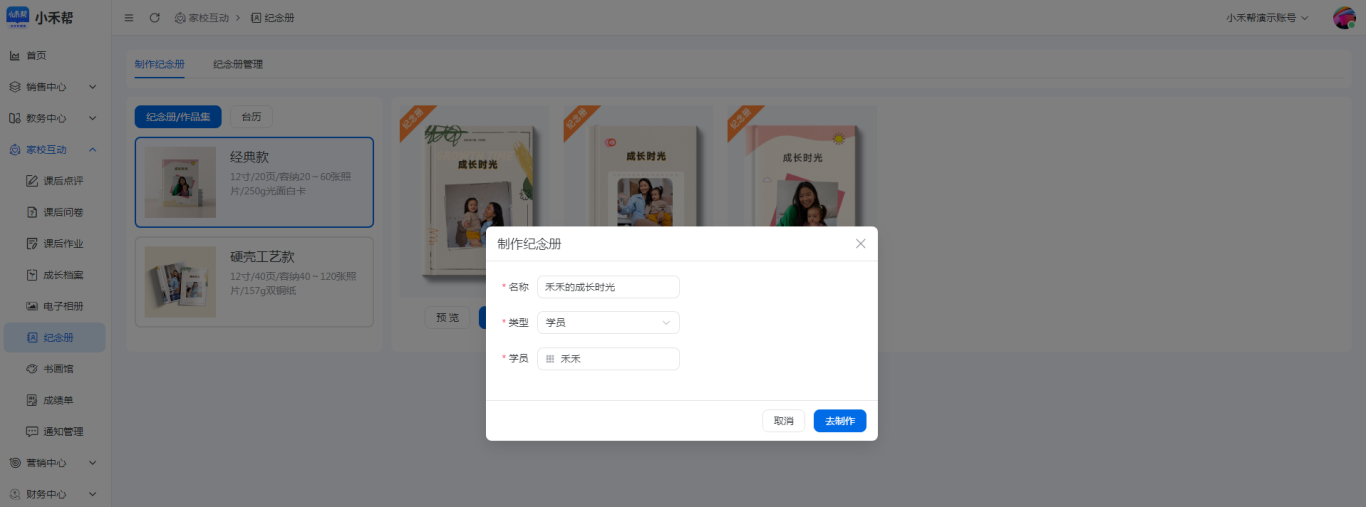
Task: Click the refresh icon in top bar
Action: point(154,18)
